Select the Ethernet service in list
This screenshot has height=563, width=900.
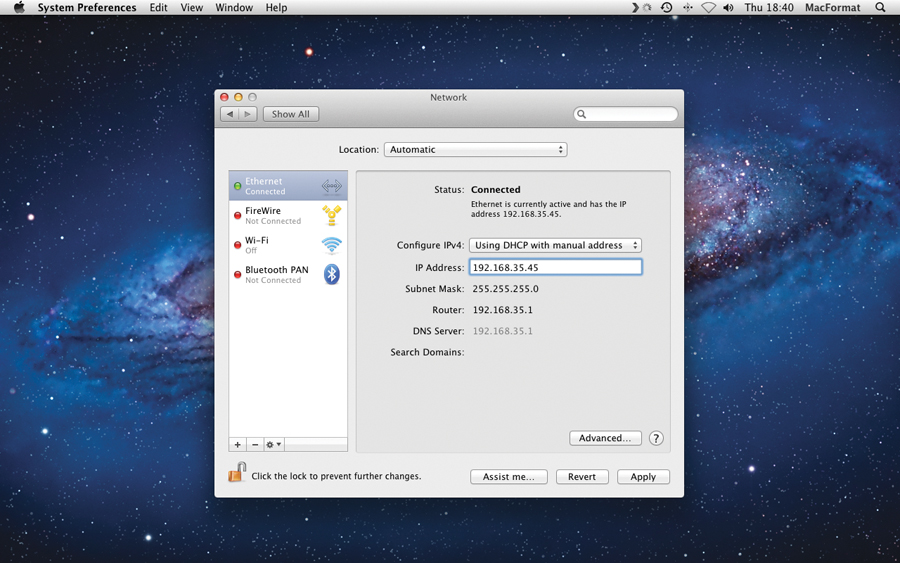(288, 185)
